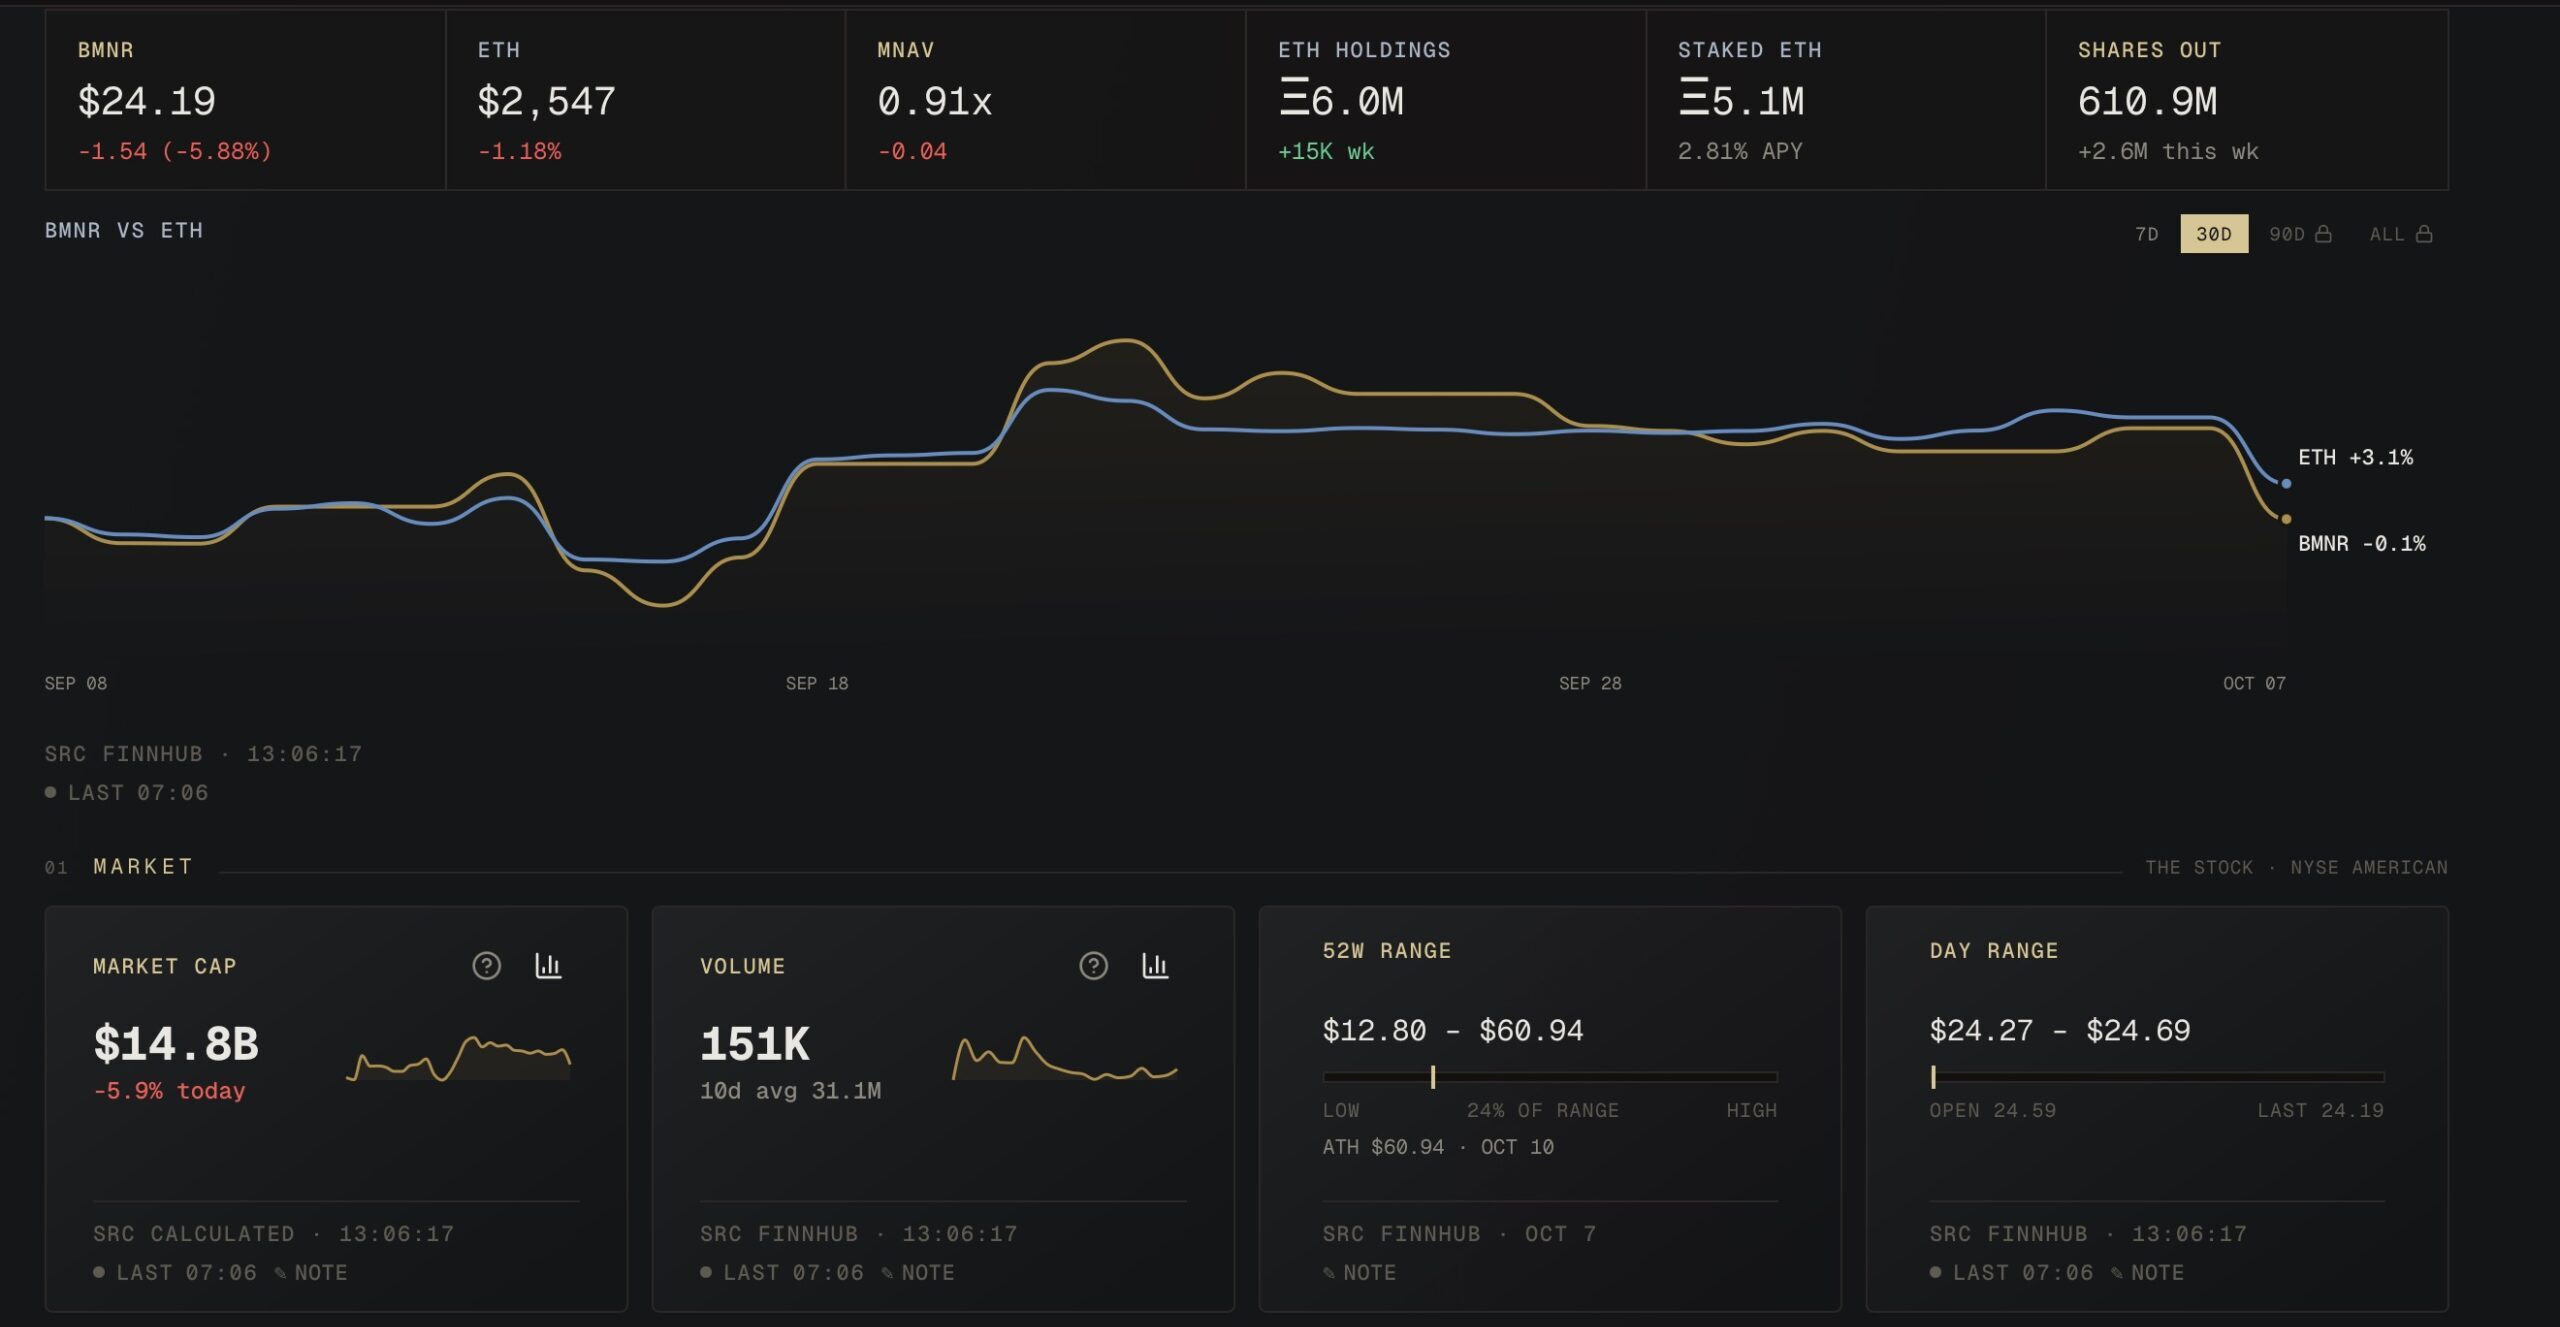Click the $24.27 - $24.69 day range text
Screen dimensions: 2560x1327
[x=2060, y=1030]
